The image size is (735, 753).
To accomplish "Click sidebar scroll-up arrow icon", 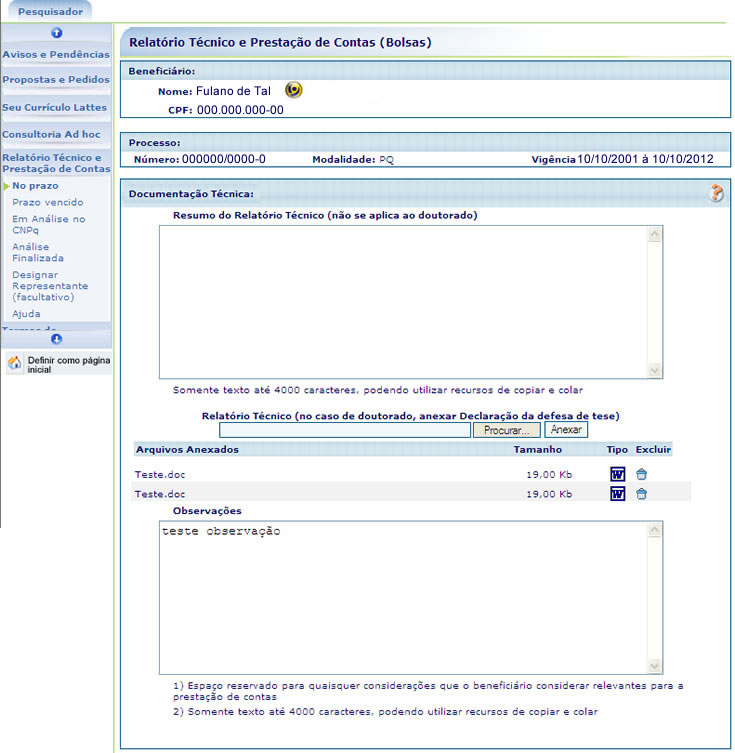I will coord(57,33).
